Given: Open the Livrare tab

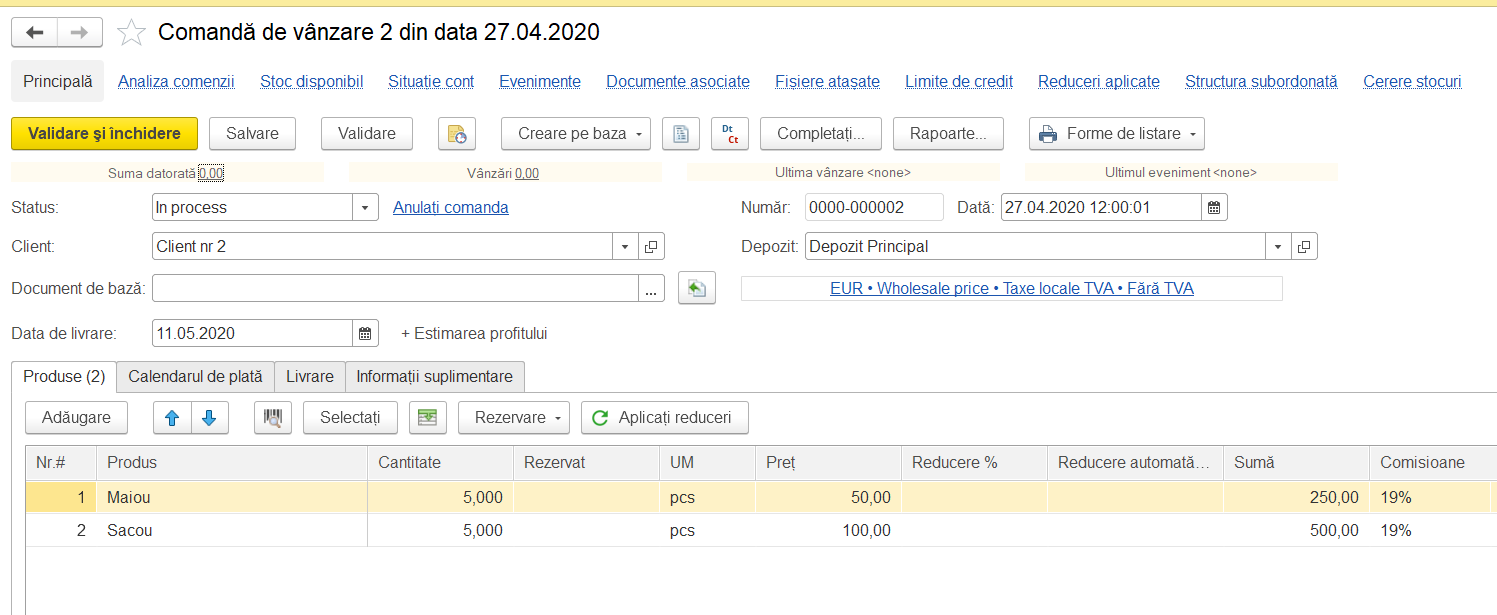Looking at the screenshot, I should coord(310,377).
